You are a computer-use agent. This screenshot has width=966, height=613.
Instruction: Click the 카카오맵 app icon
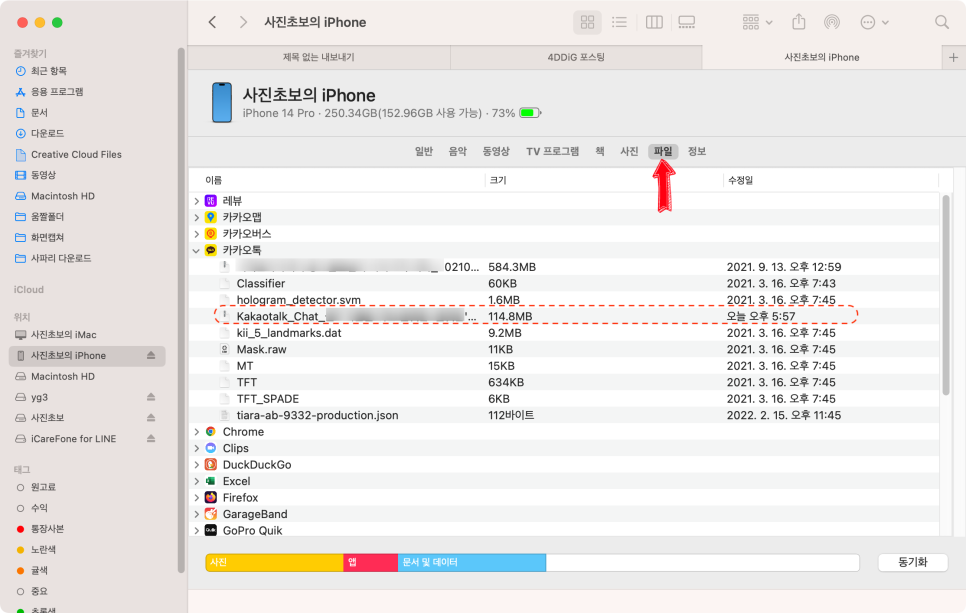(211, 217)
